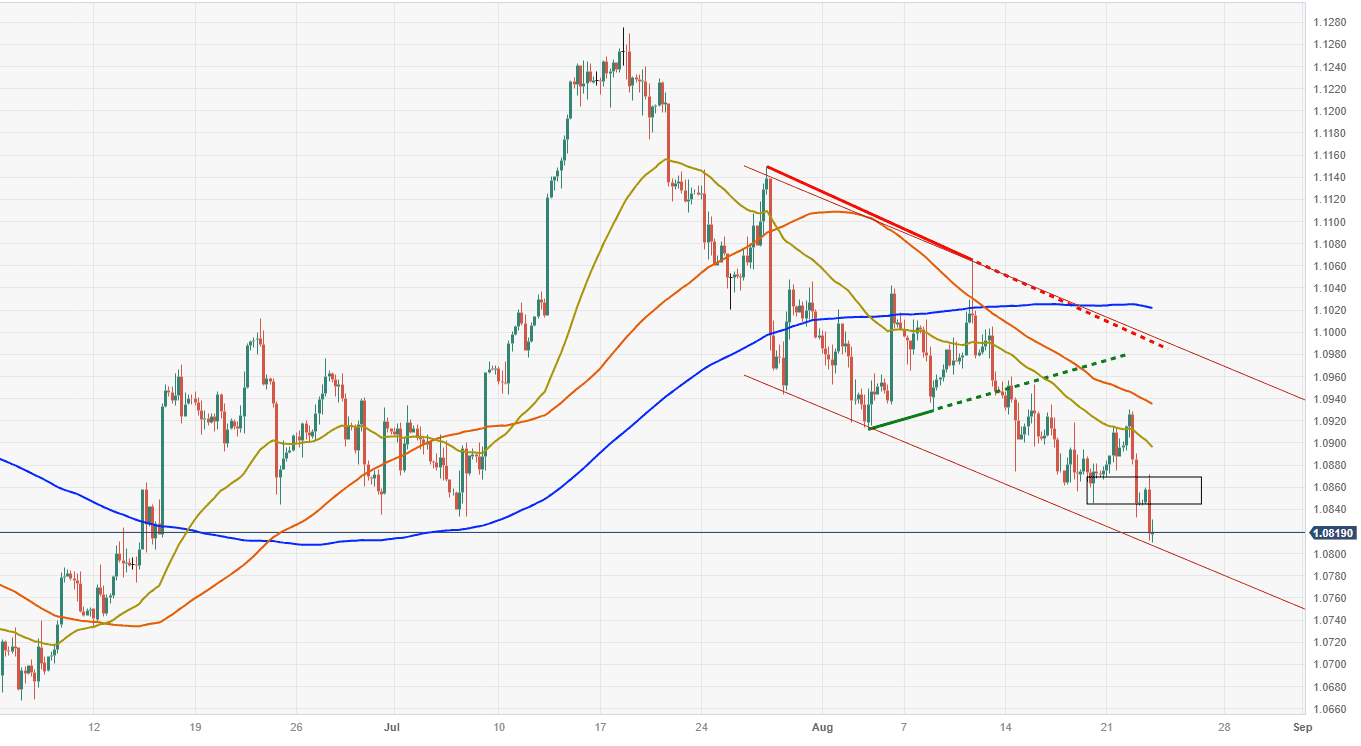Click the date axis label 17
Screen dimensions: 1361x746
pyautogui.click(x=600, y=727)
